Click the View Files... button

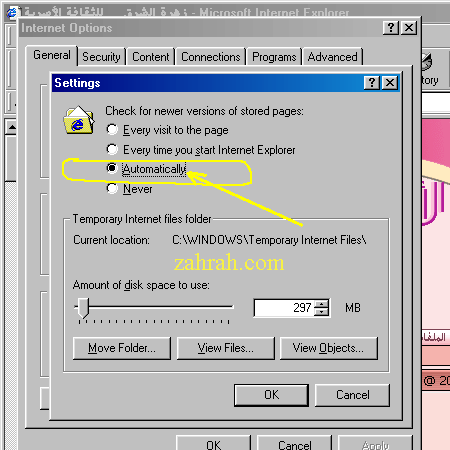[226, 348]
